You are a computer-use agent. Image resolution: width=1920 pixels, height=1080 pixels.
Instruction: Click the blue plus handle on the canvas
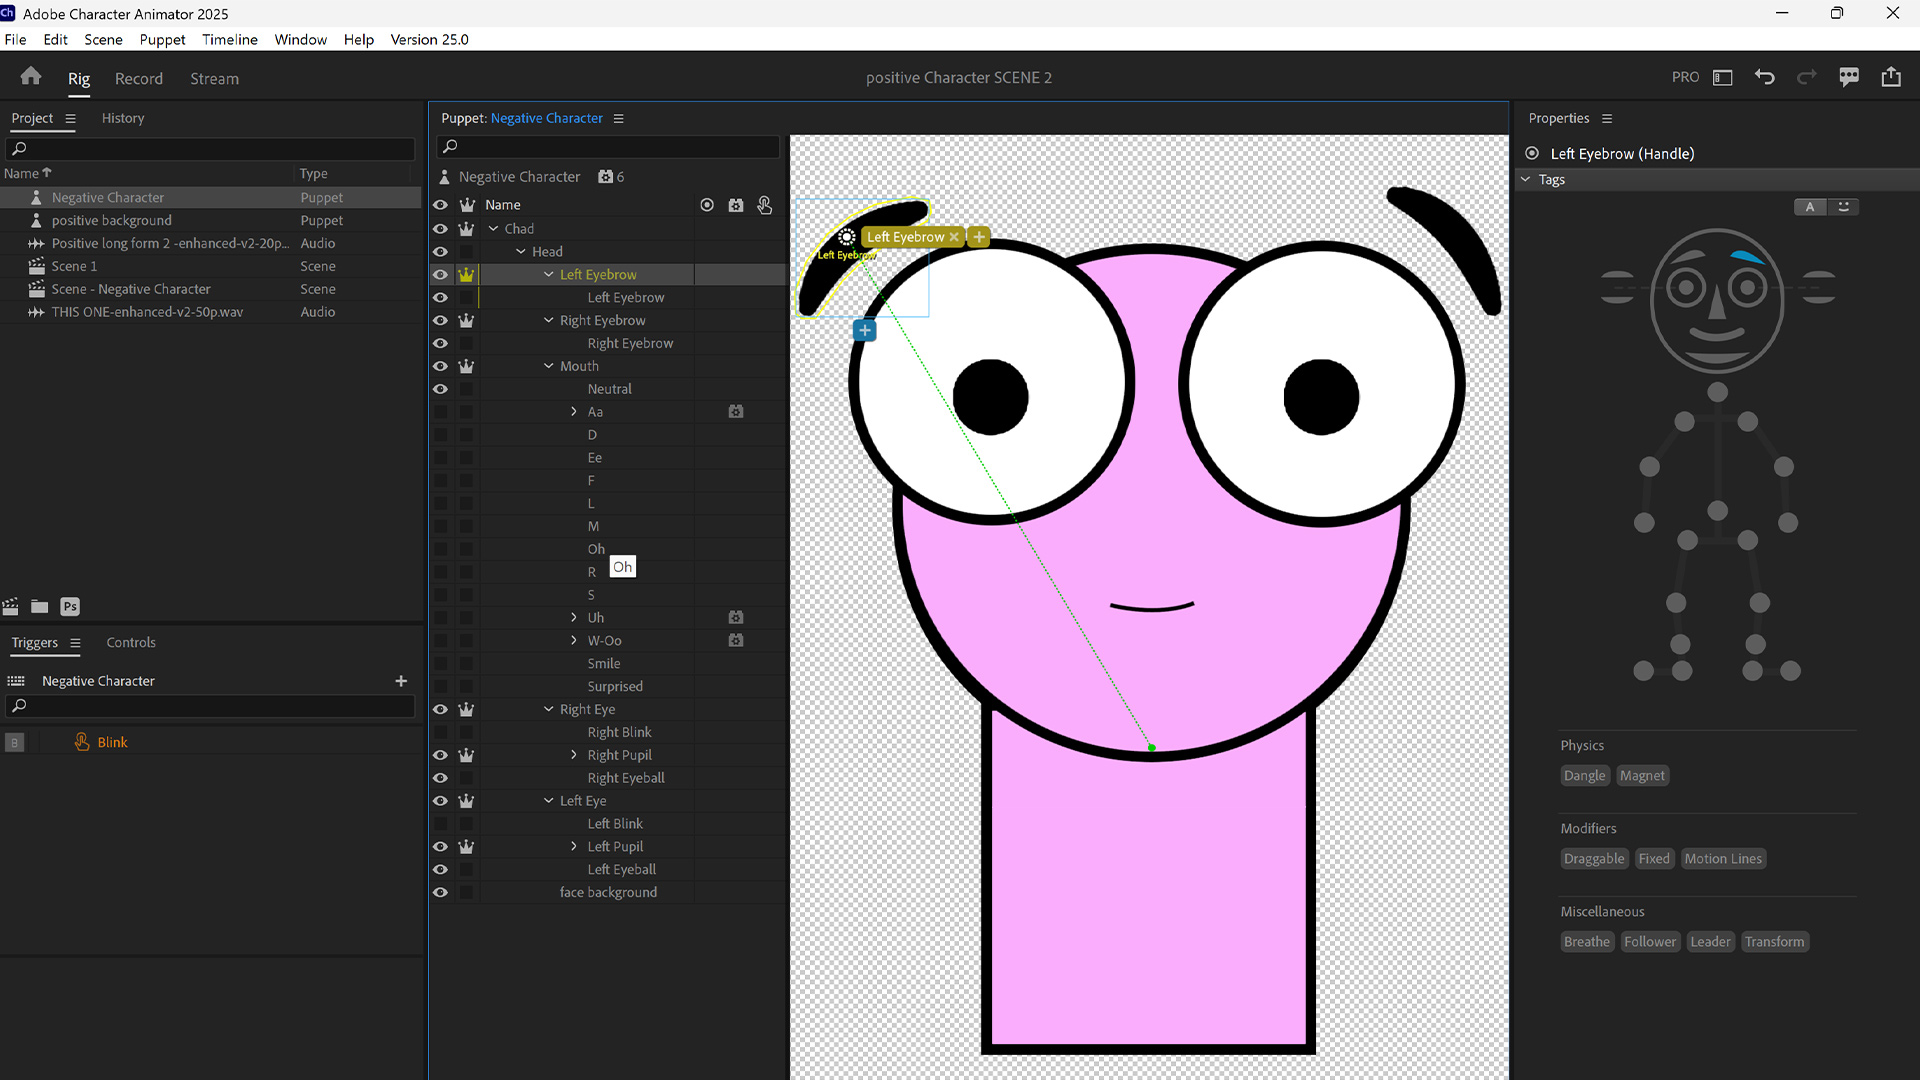(865, 331)
